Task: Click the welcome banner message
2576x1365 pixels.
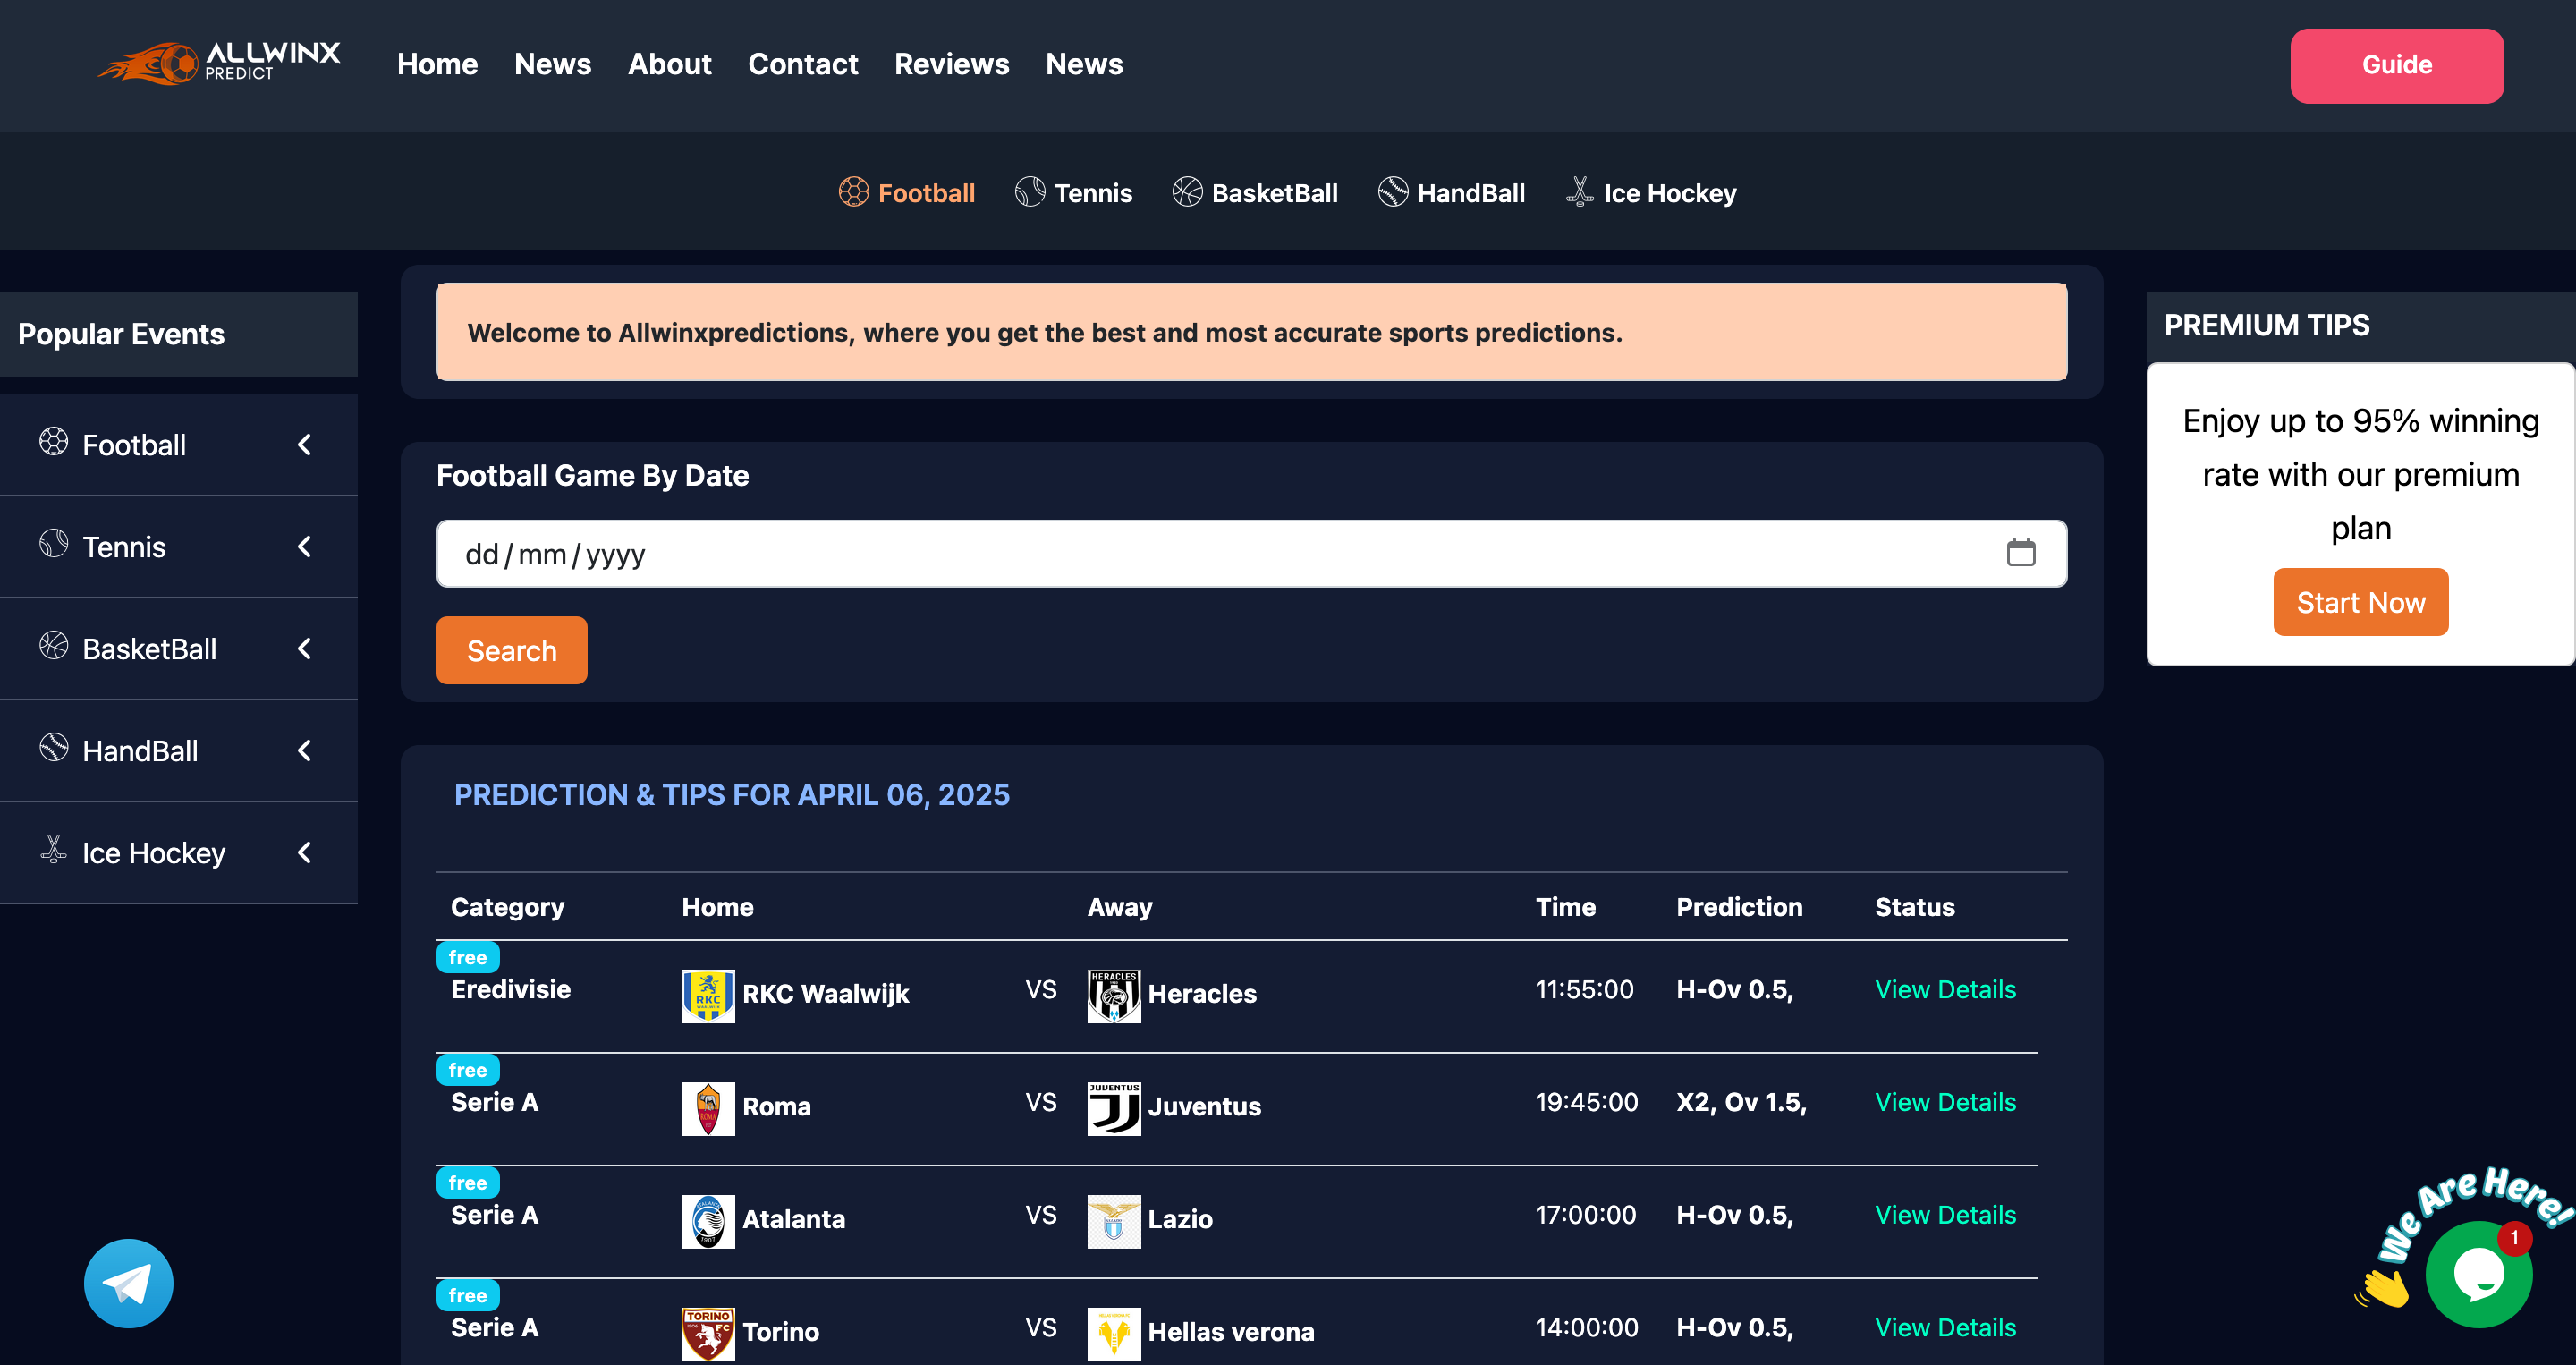Action: (1252, 332)
